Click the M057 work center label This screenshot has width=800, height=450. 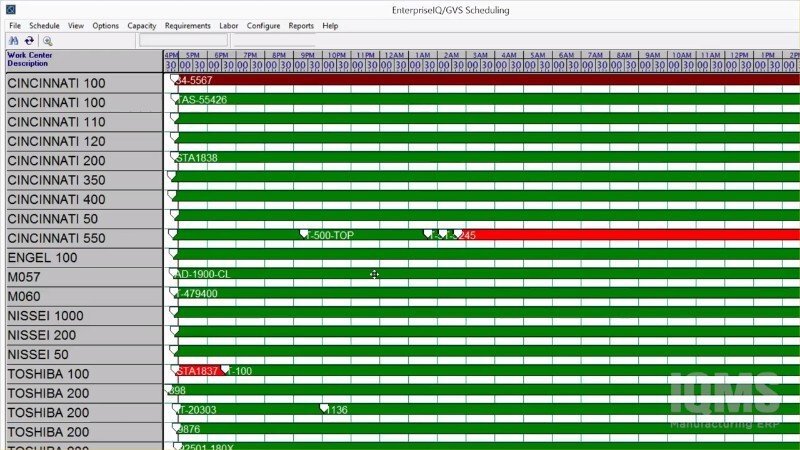(x=25, y=277)
